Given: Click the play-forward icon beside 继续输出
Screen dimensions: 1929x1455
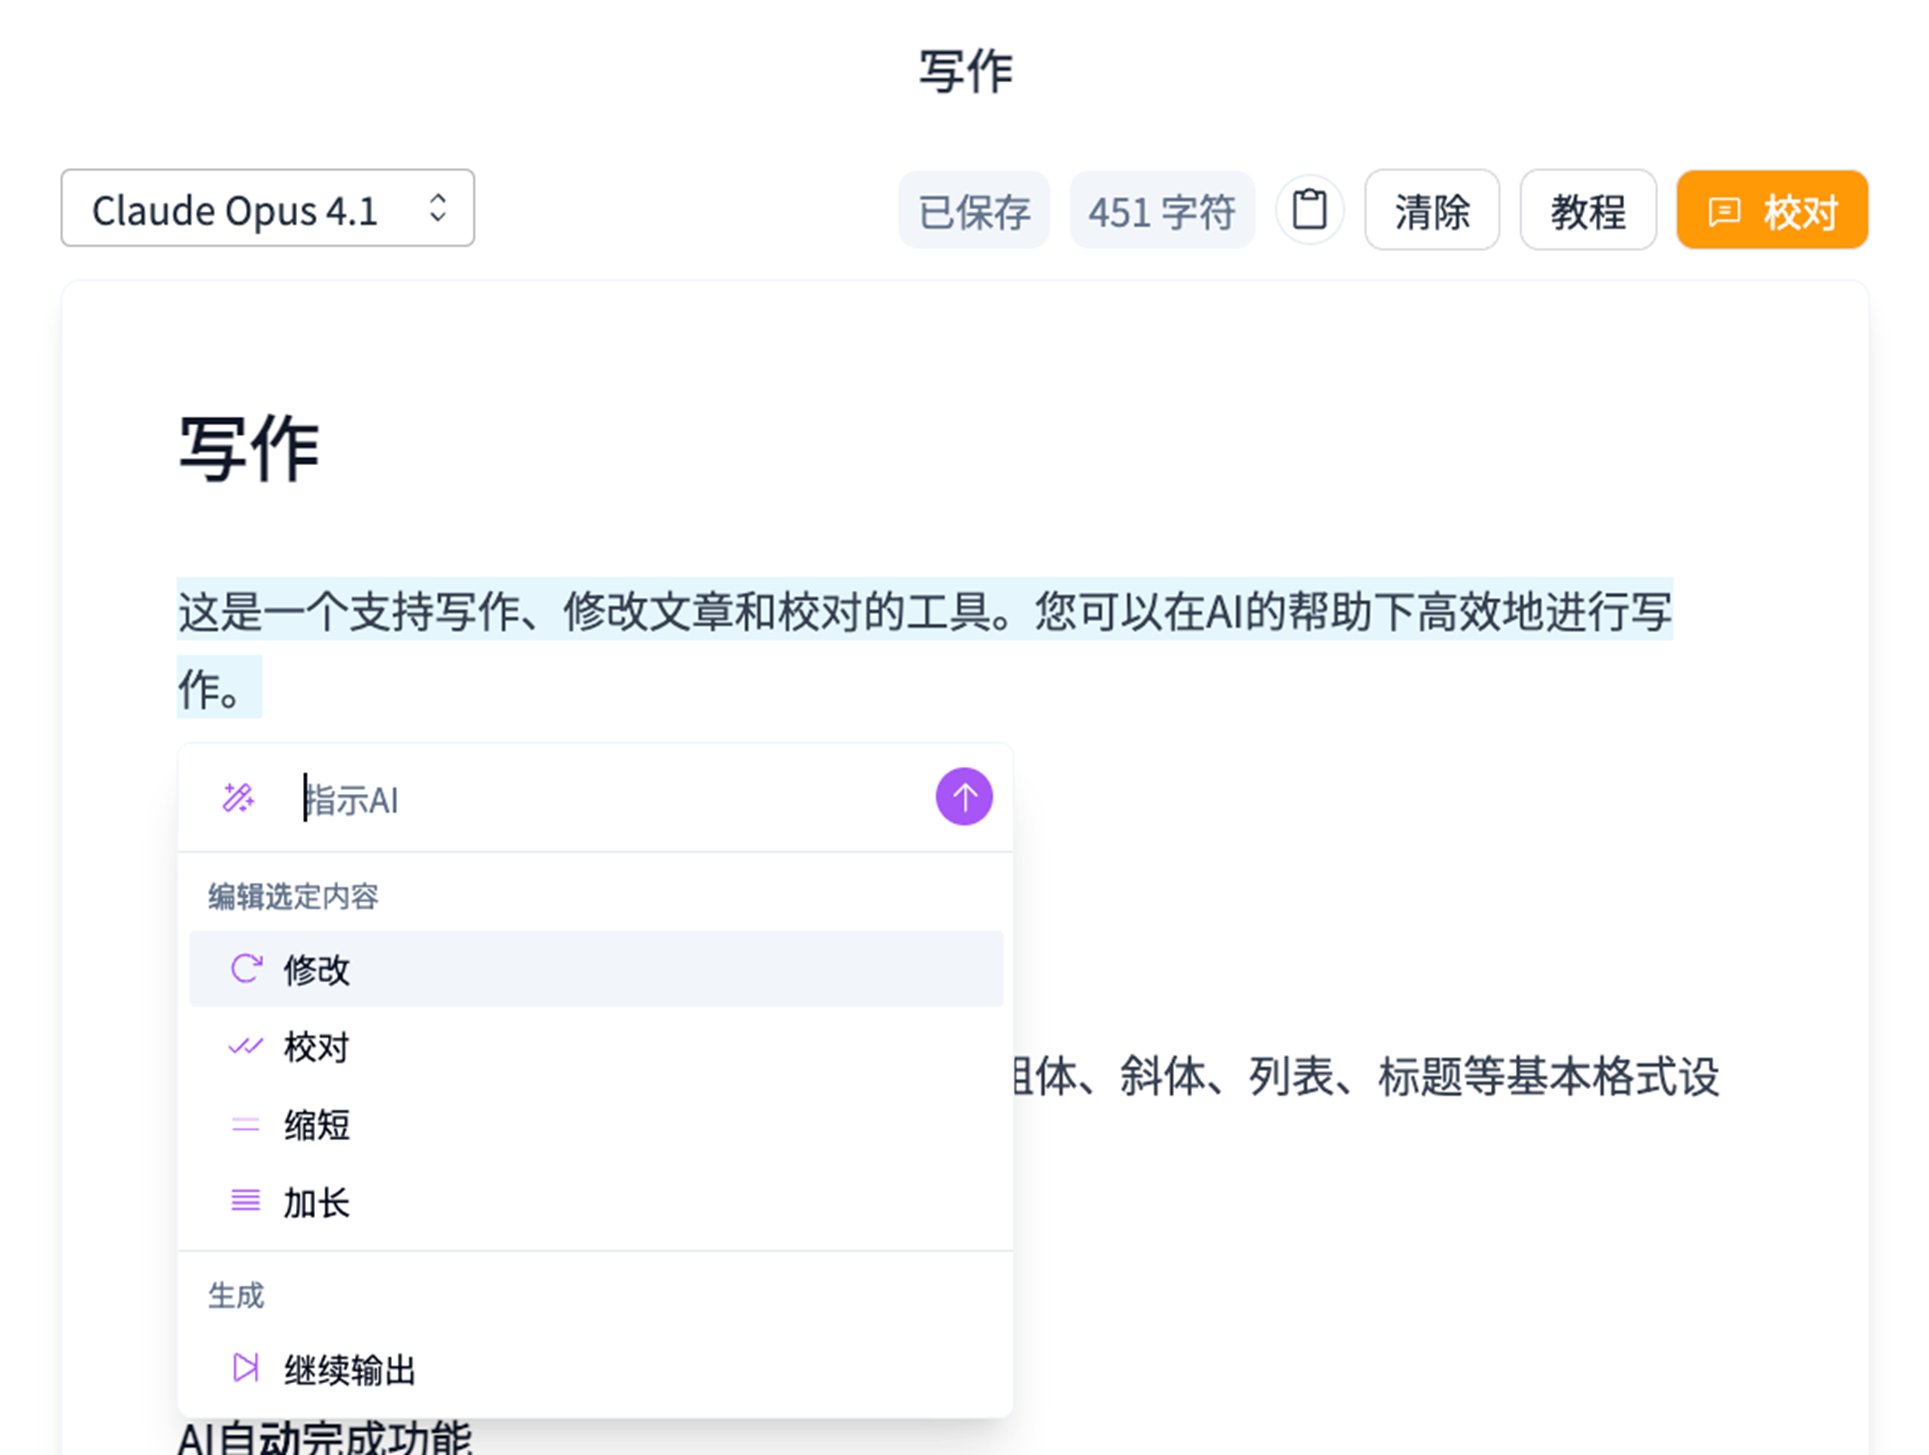Looking at the screenshot, I should pyautogui.click(x=245, y=1367).
